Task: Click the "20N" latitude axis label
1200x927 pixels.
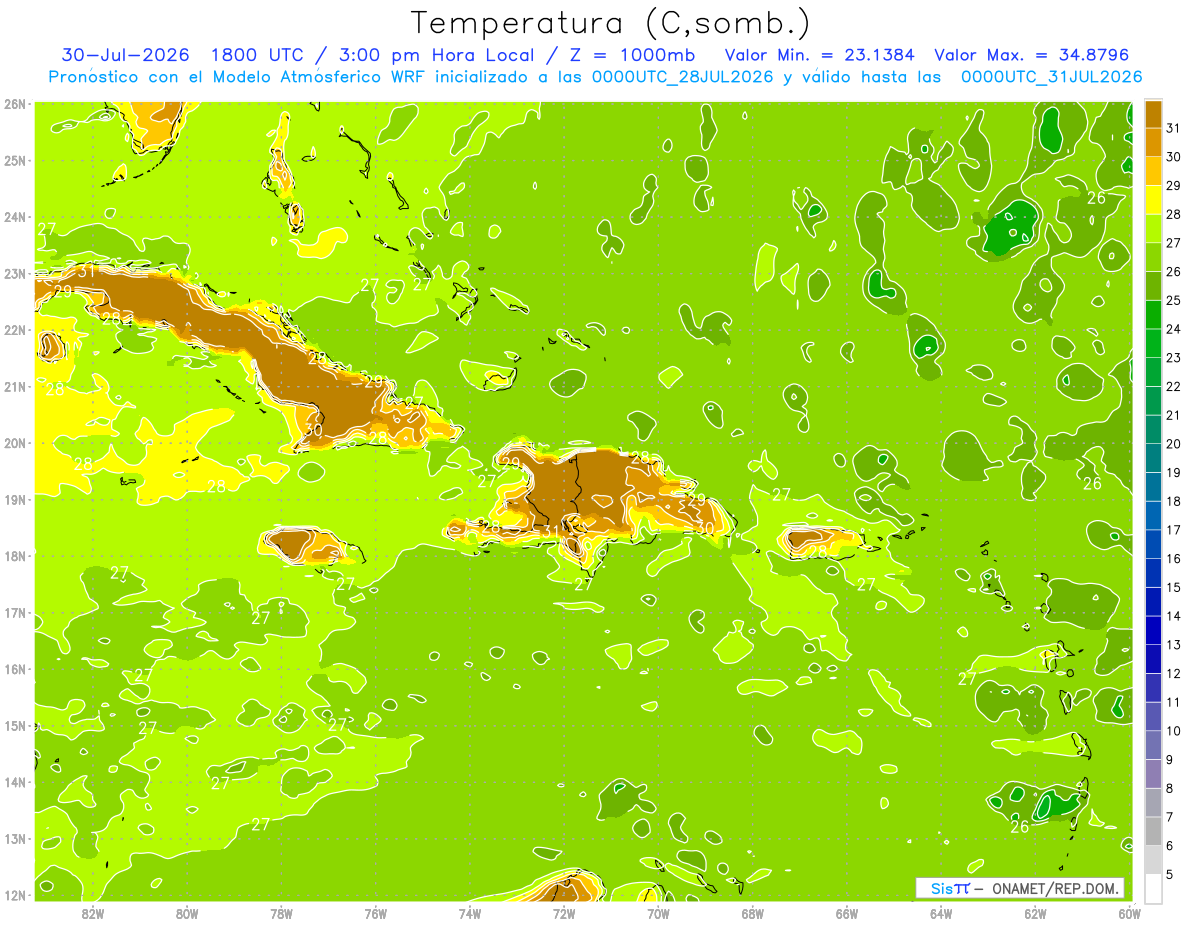Action: 14,443
